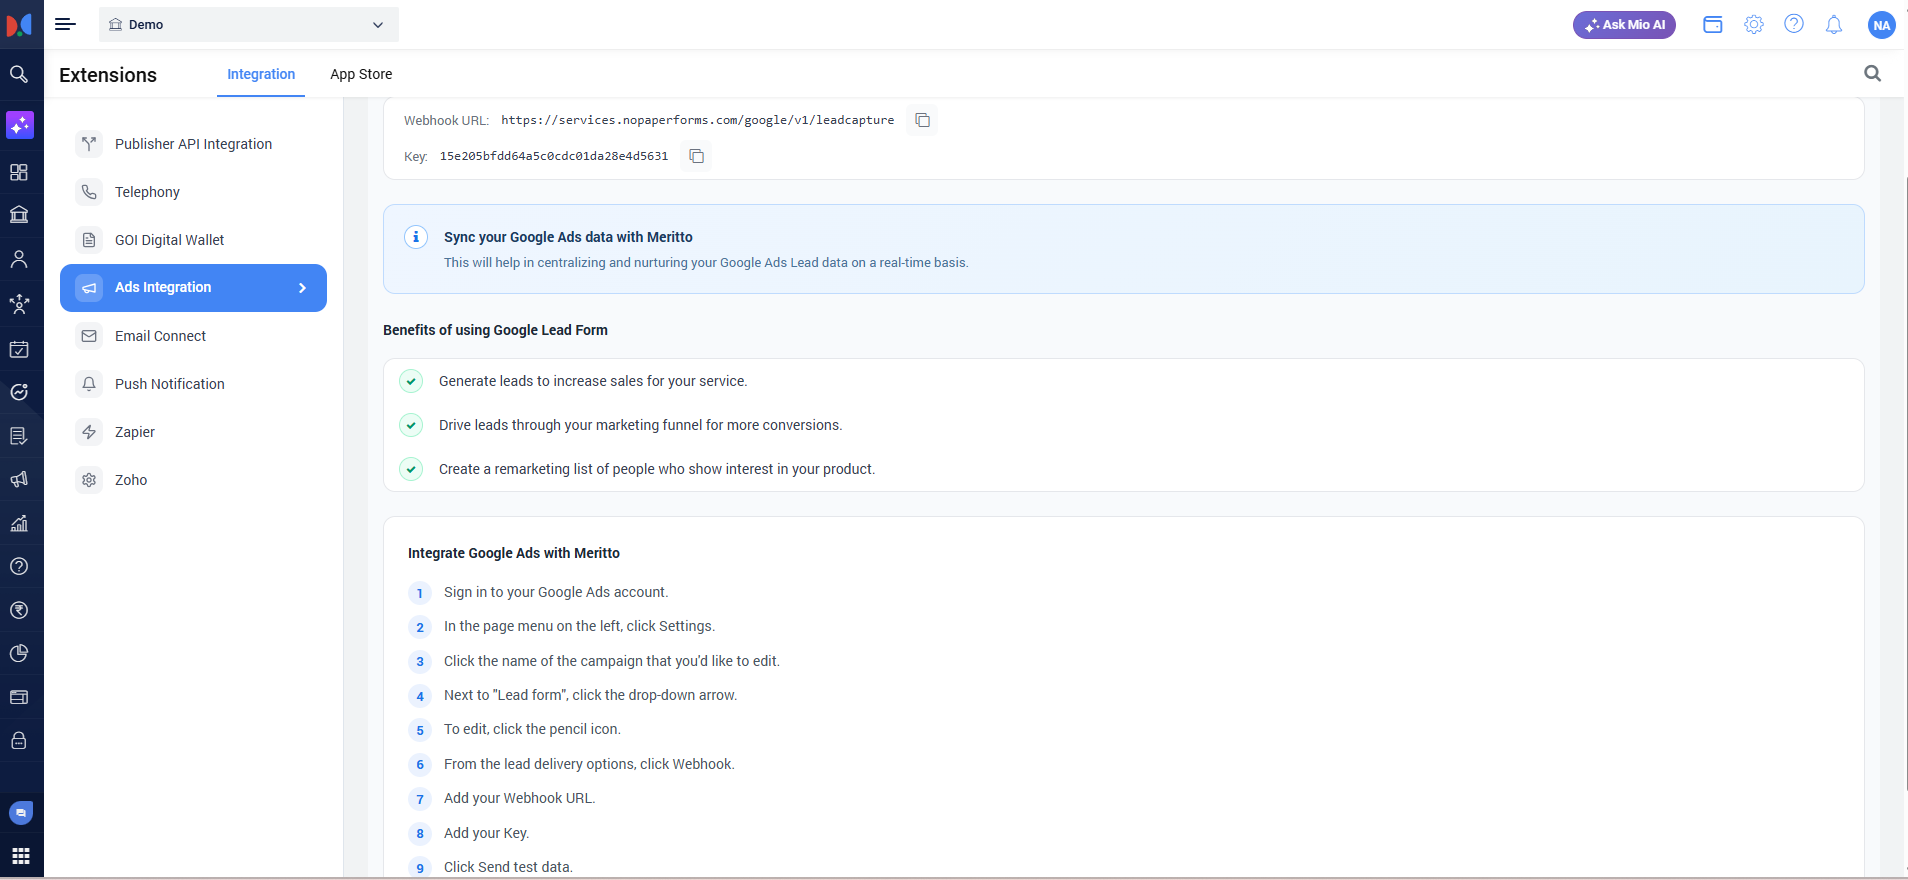Image resolution: width=1908 pixels, height=880 pixels.
Task: Click the Extensions page search icon
Action: (1873, 73)
